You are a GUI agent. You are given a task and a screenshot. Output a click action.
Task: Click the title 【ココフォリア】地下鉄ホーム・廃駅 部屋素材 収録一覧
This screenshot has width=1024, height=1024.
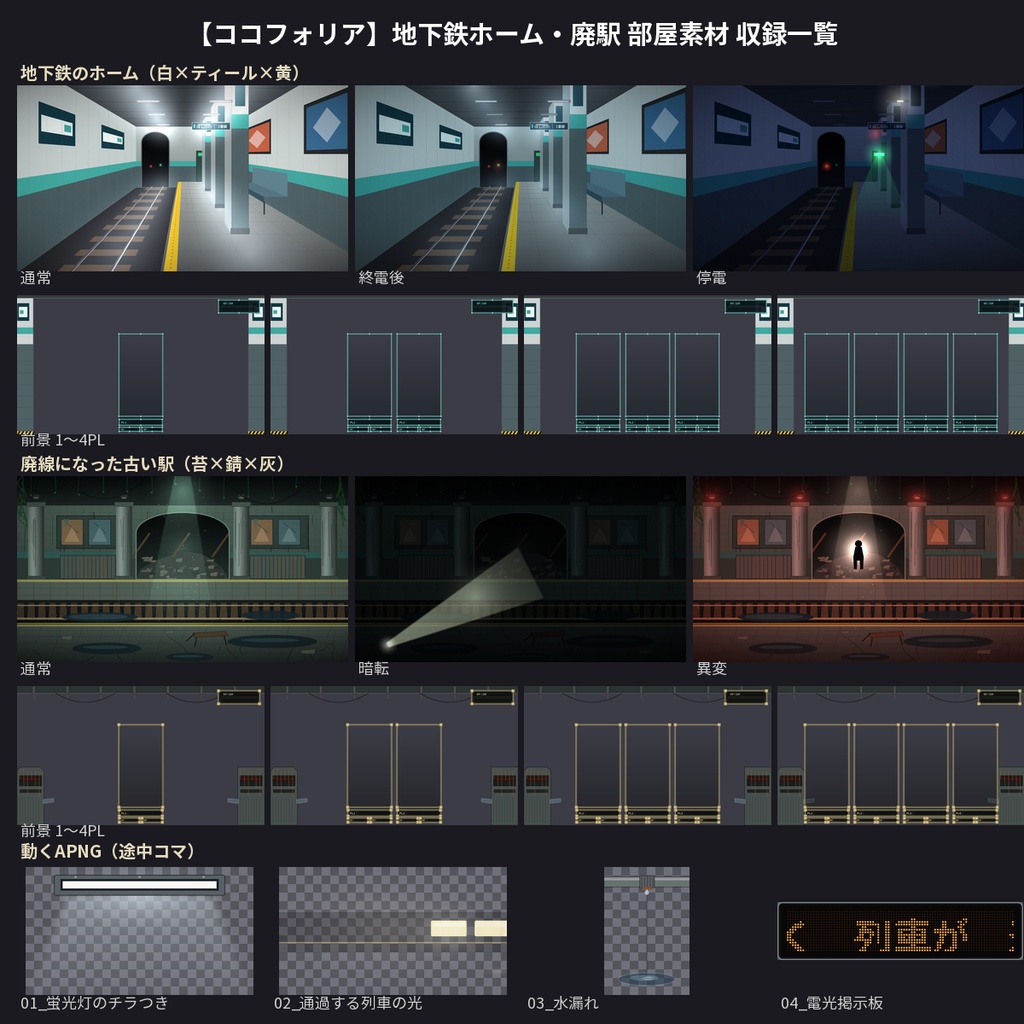[x=517, y=34]
